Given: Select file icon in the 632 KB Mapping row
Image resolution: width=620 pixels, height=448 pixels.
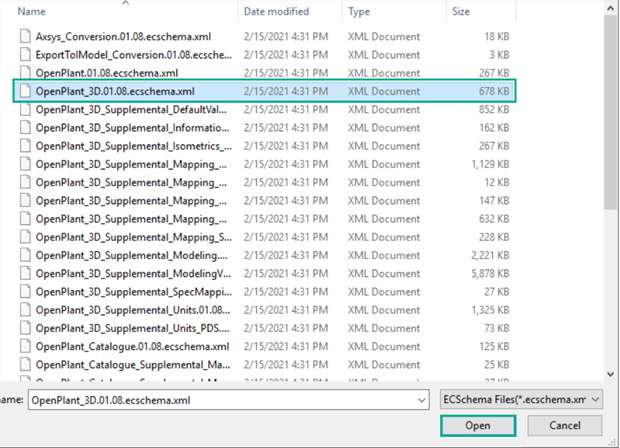Looking at the screenshot, I should tap(25, 219).
